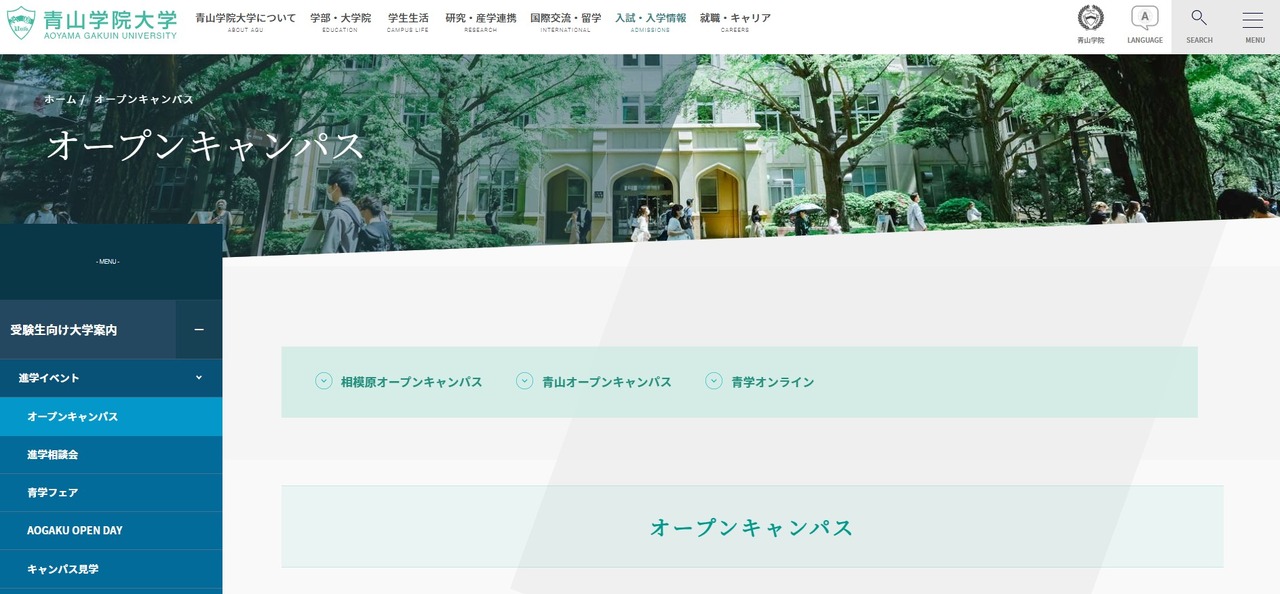Click the circled arrow beside 相模原オープンキャンパス

tap(324, 381)
